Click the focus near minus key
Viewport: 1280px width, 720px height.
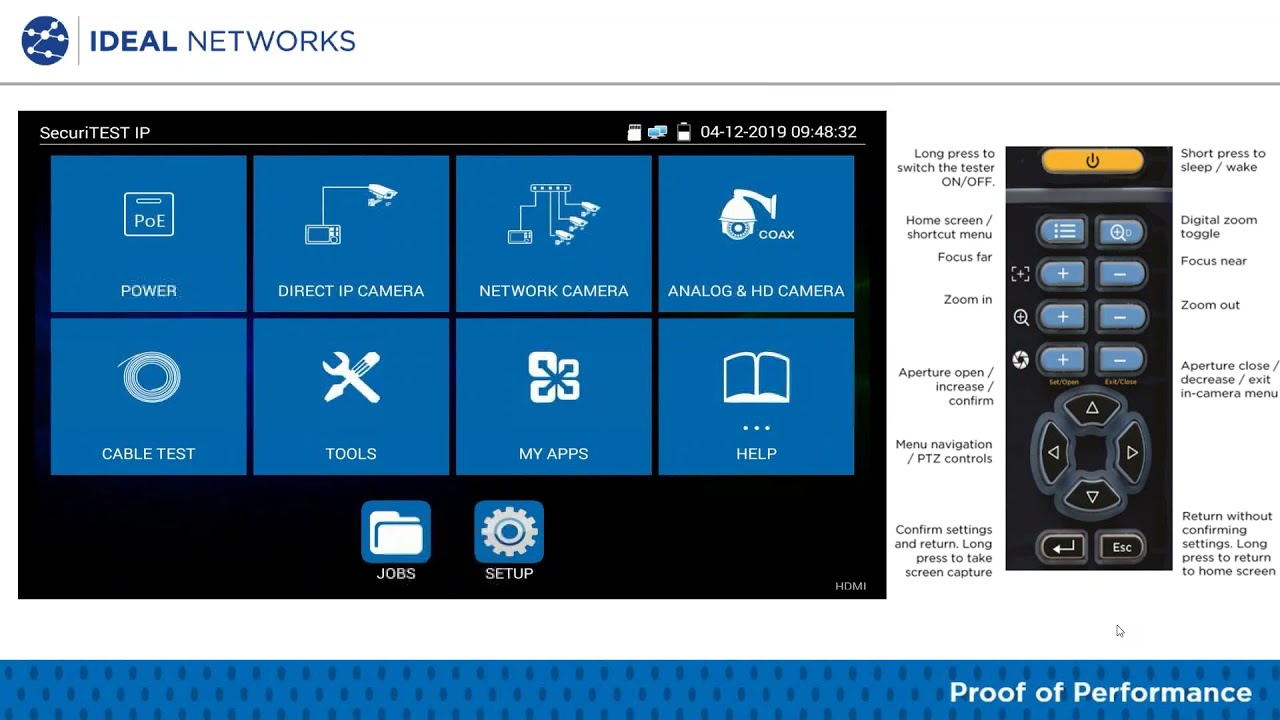(x=1120, y=274)
